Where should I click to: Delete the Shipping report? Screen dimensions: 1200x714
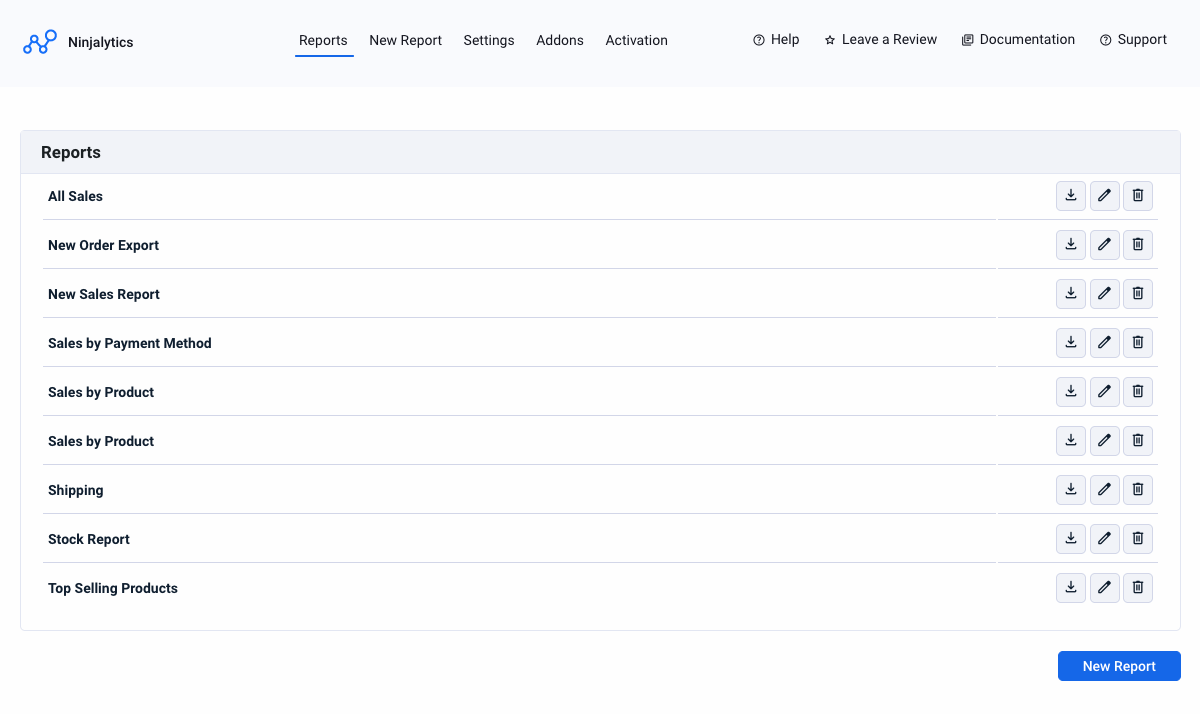click(1138, 489)
